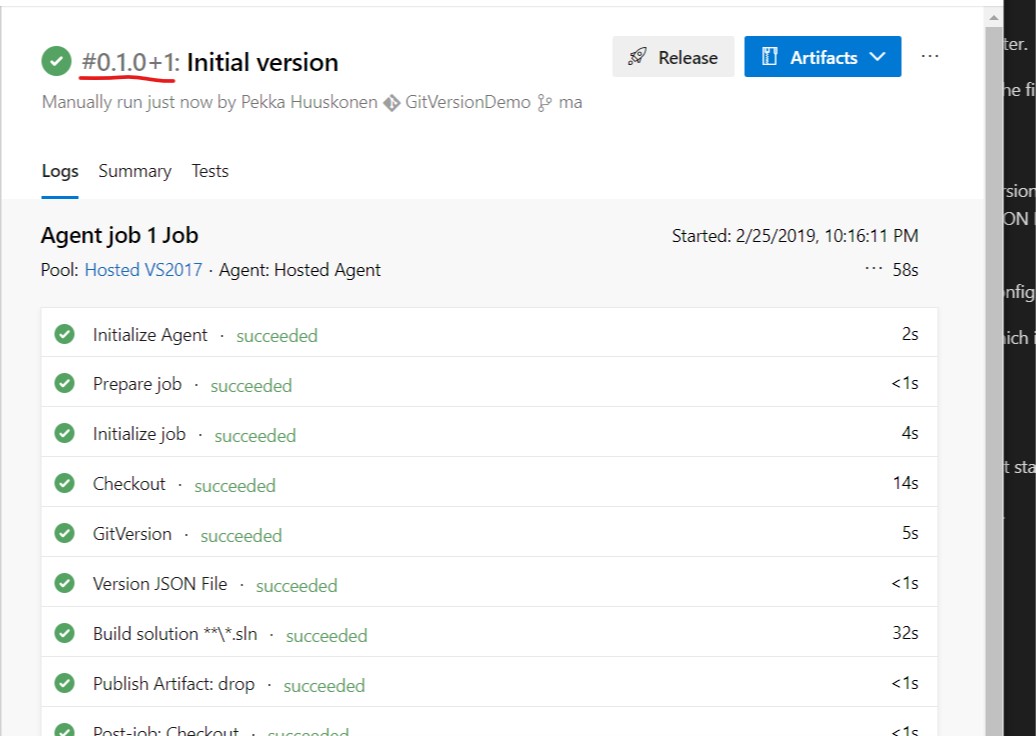This screenshot has height=736, width=1036.
Task: Click the Publish Artifact: drop check icon
Action: coord(64,683)
